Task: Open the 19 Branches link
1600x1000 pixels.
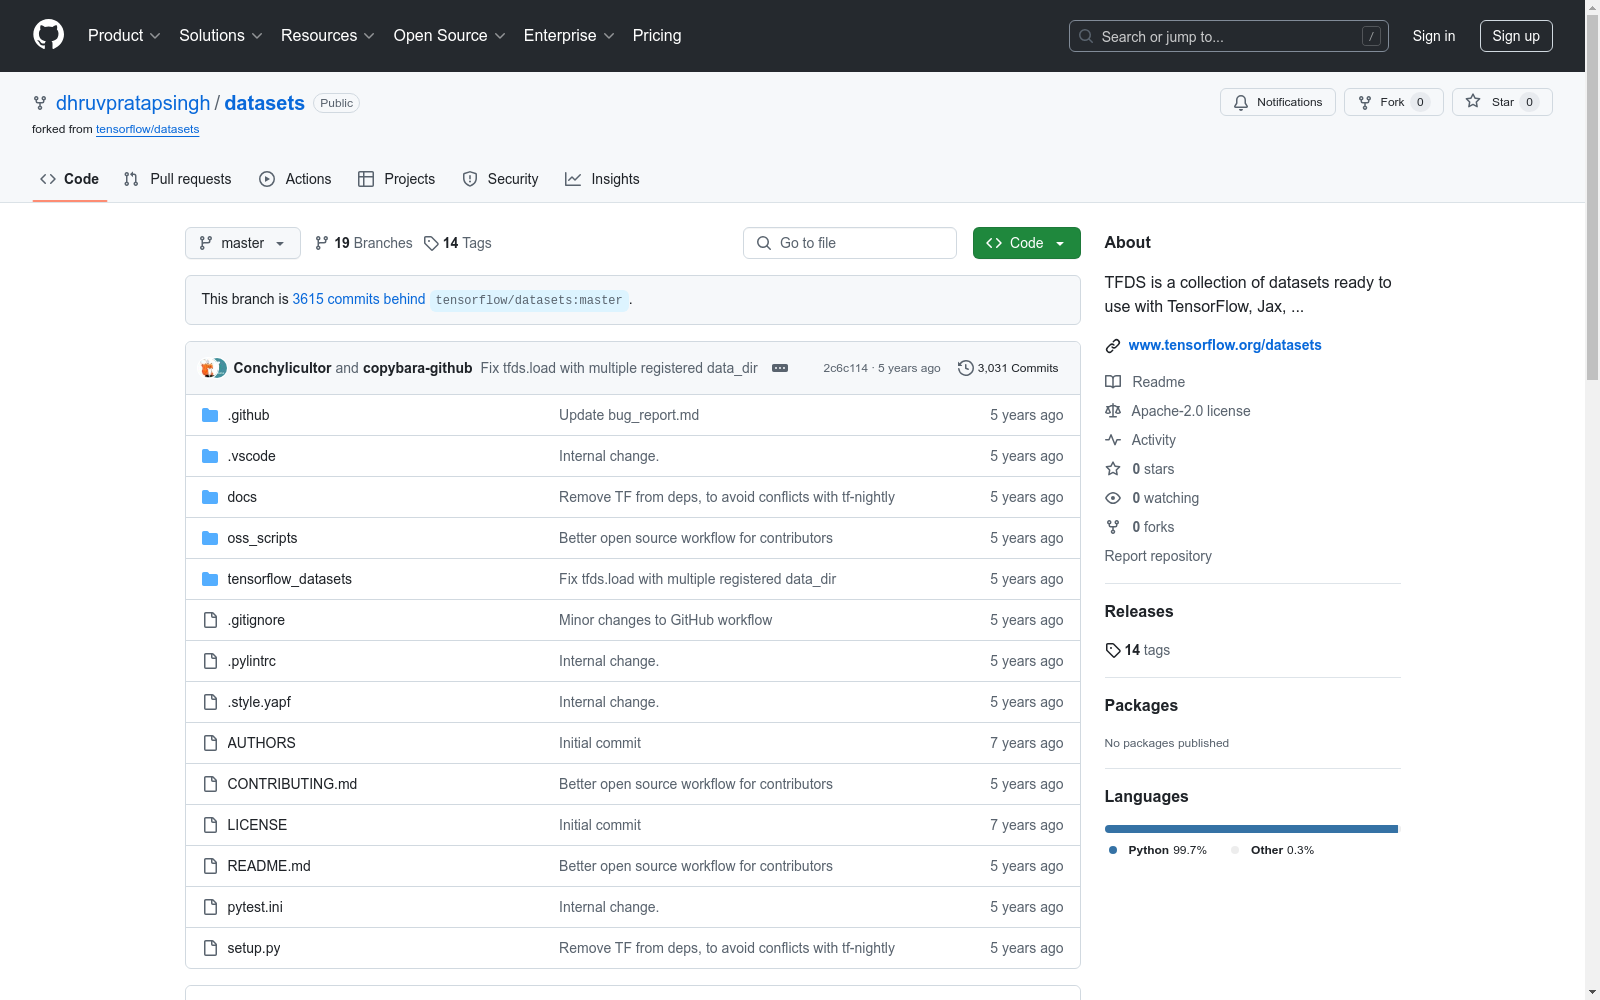Action: click(x=363, y=243)
